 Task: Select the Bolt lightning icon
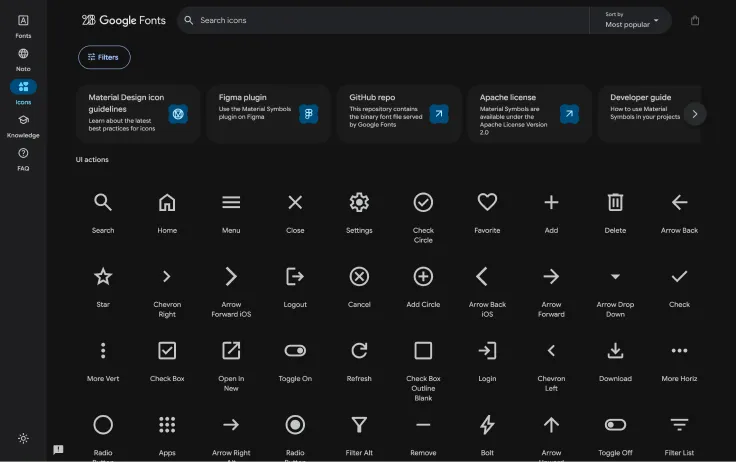[487, 425]
